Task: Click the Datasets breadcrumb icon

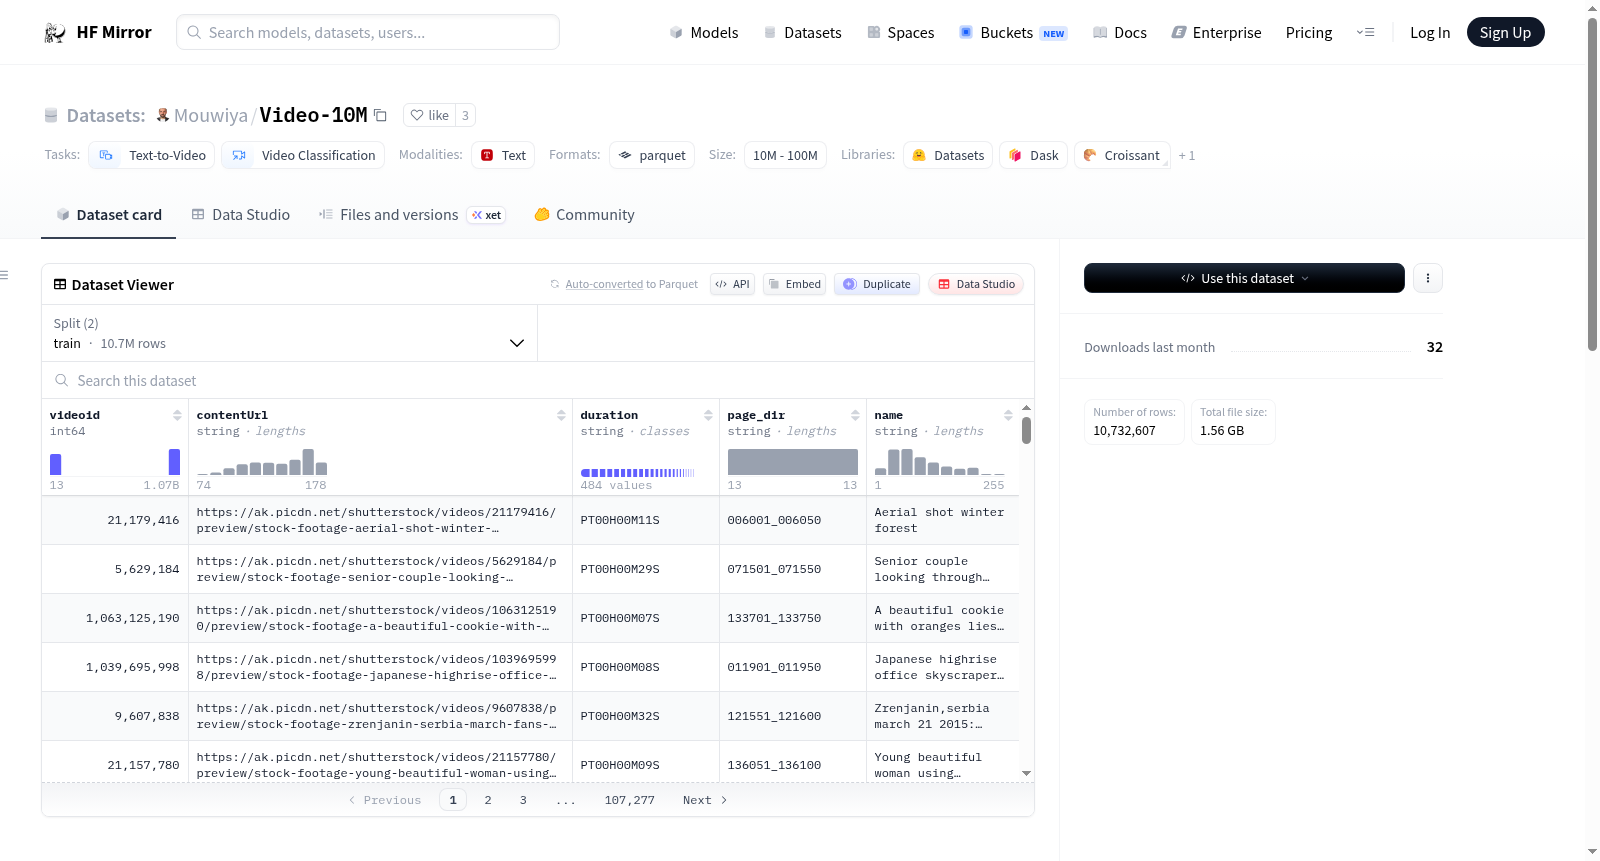Action: coord(51,115)
